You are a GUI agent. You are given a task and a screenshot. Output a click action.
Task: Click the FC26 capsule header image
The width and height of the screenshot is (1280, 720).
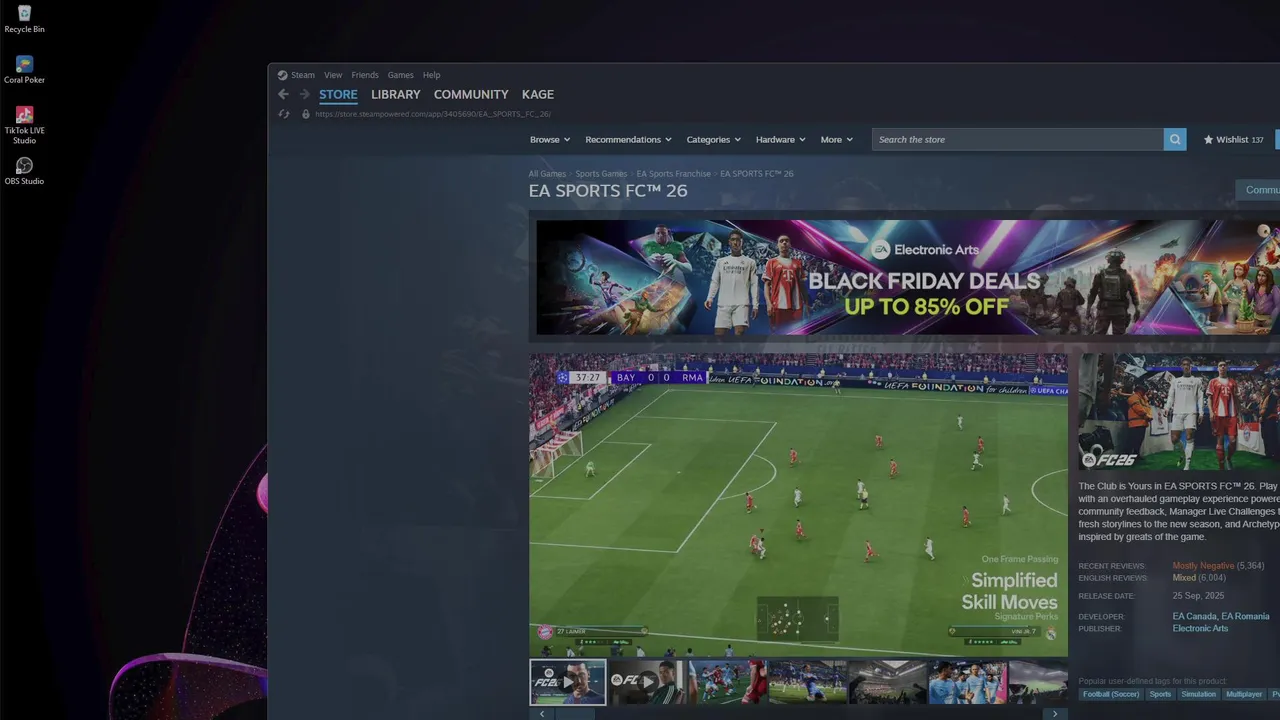1179,412
